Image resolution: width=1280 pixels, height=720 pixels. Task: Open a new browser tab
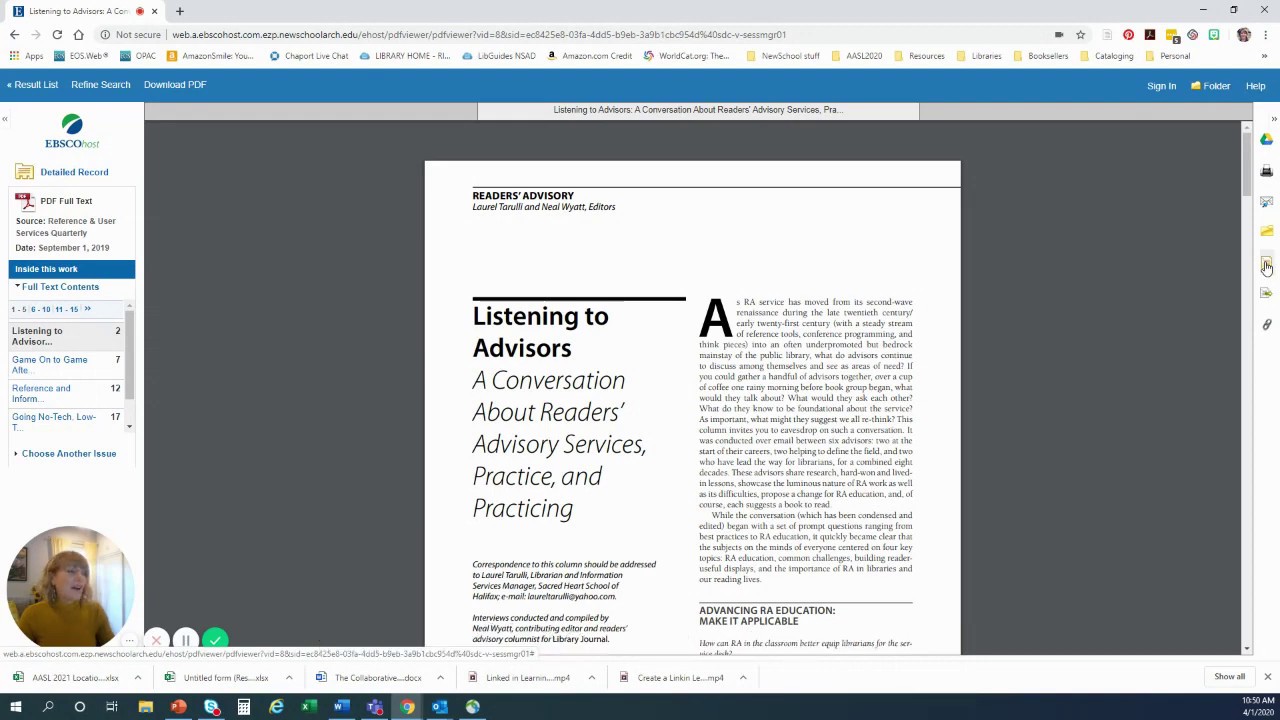click(180, 11)
